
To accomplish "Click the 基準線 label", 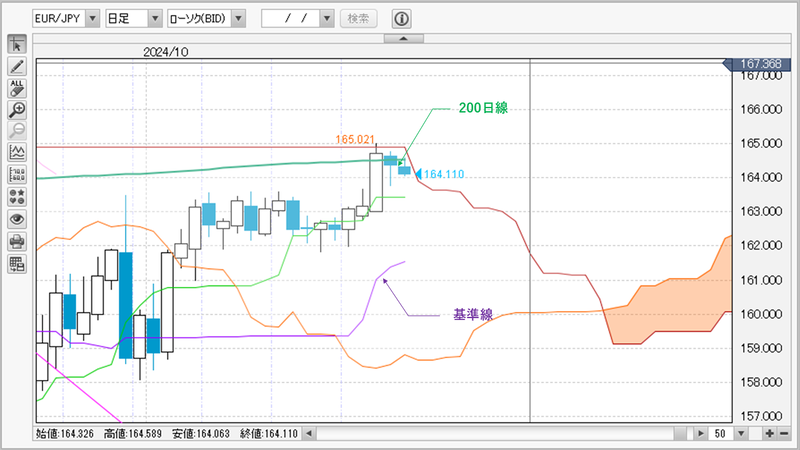I will click(473, 314).
